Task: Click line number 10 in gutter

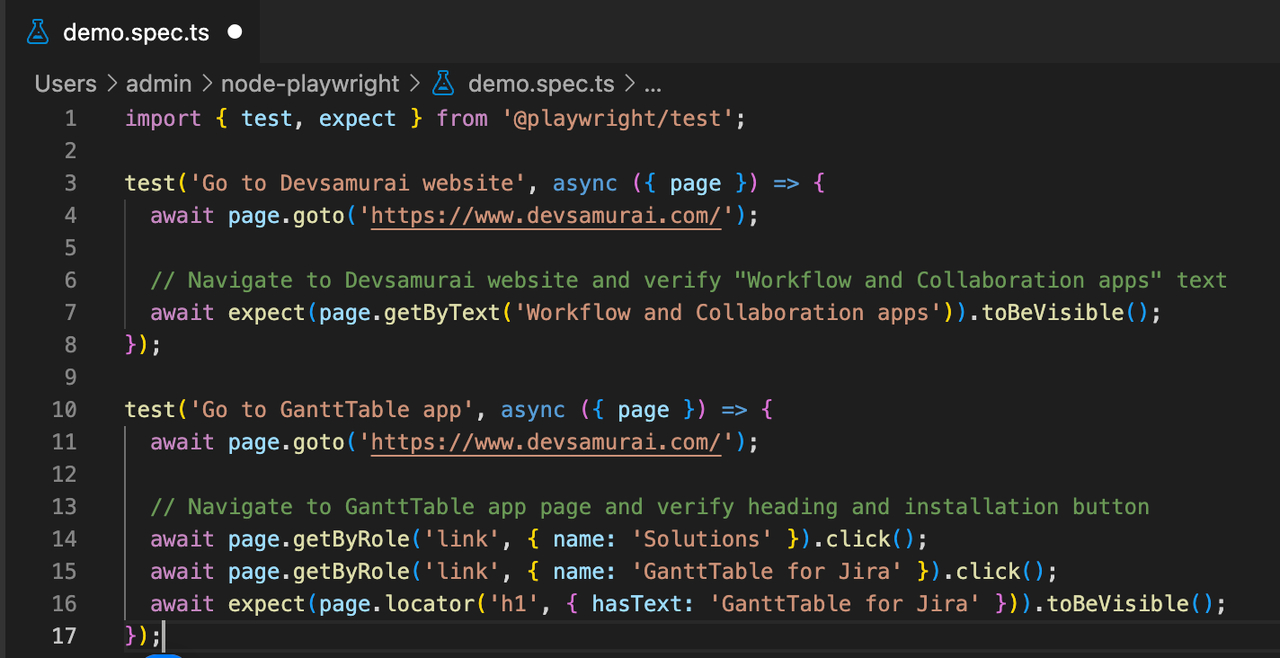Action: coord(64,410)
